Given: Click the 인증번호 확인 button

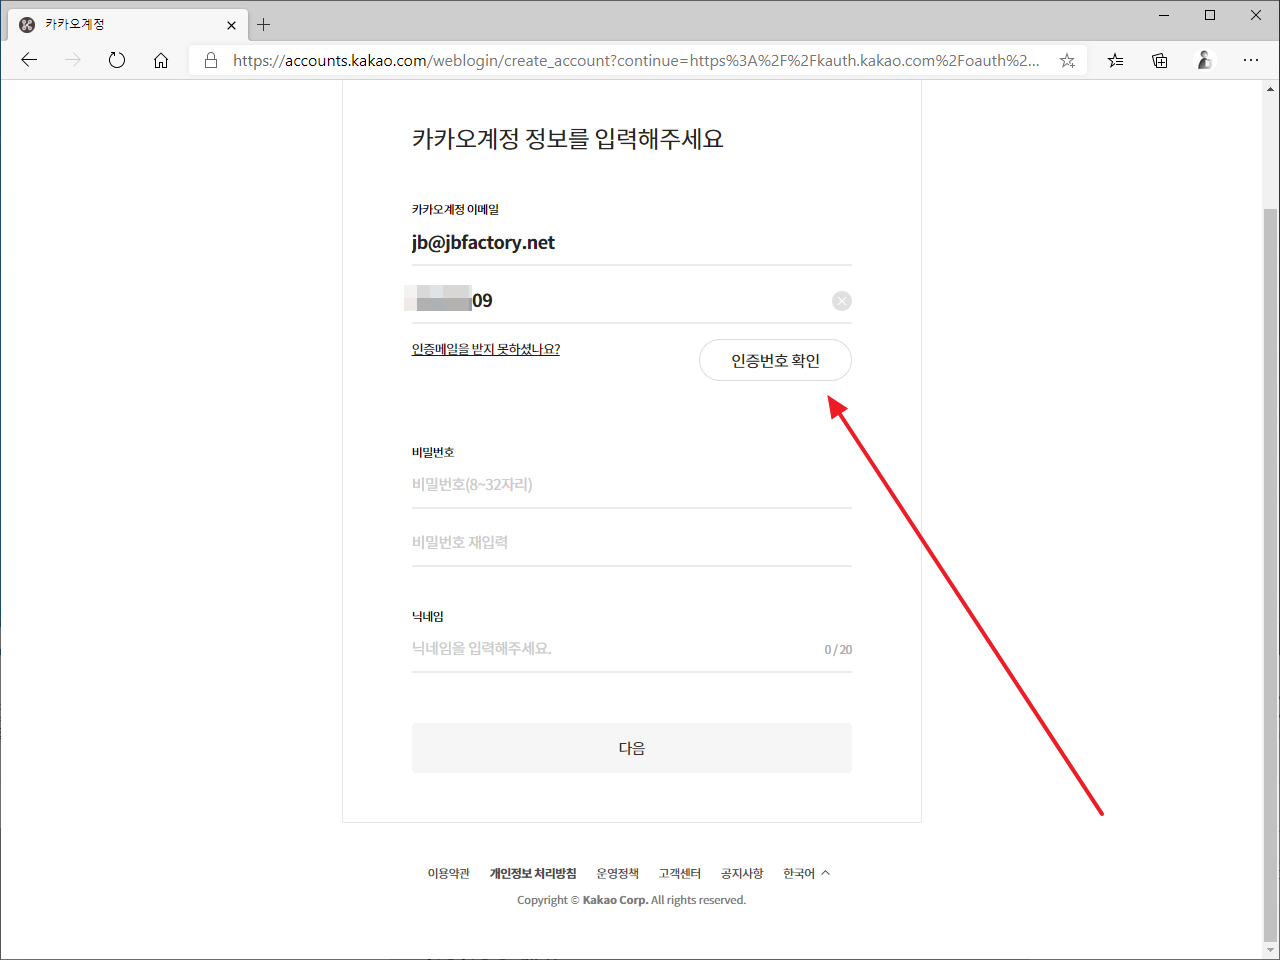Looking at the screenshot, I should coord(775,360).
